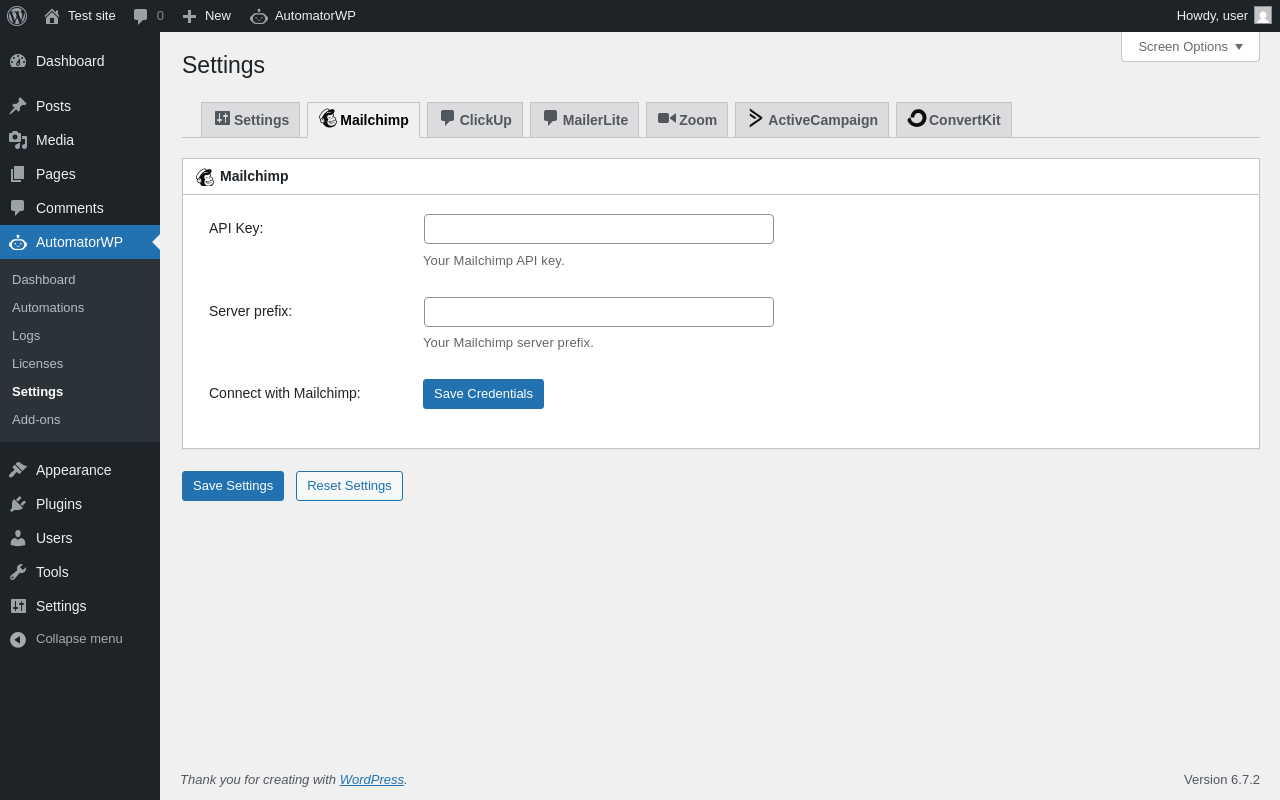The height and width of the screenshot is (800, 1280).
Task: Open Automations in the AutomatorWP submenu
Action: 48,308
